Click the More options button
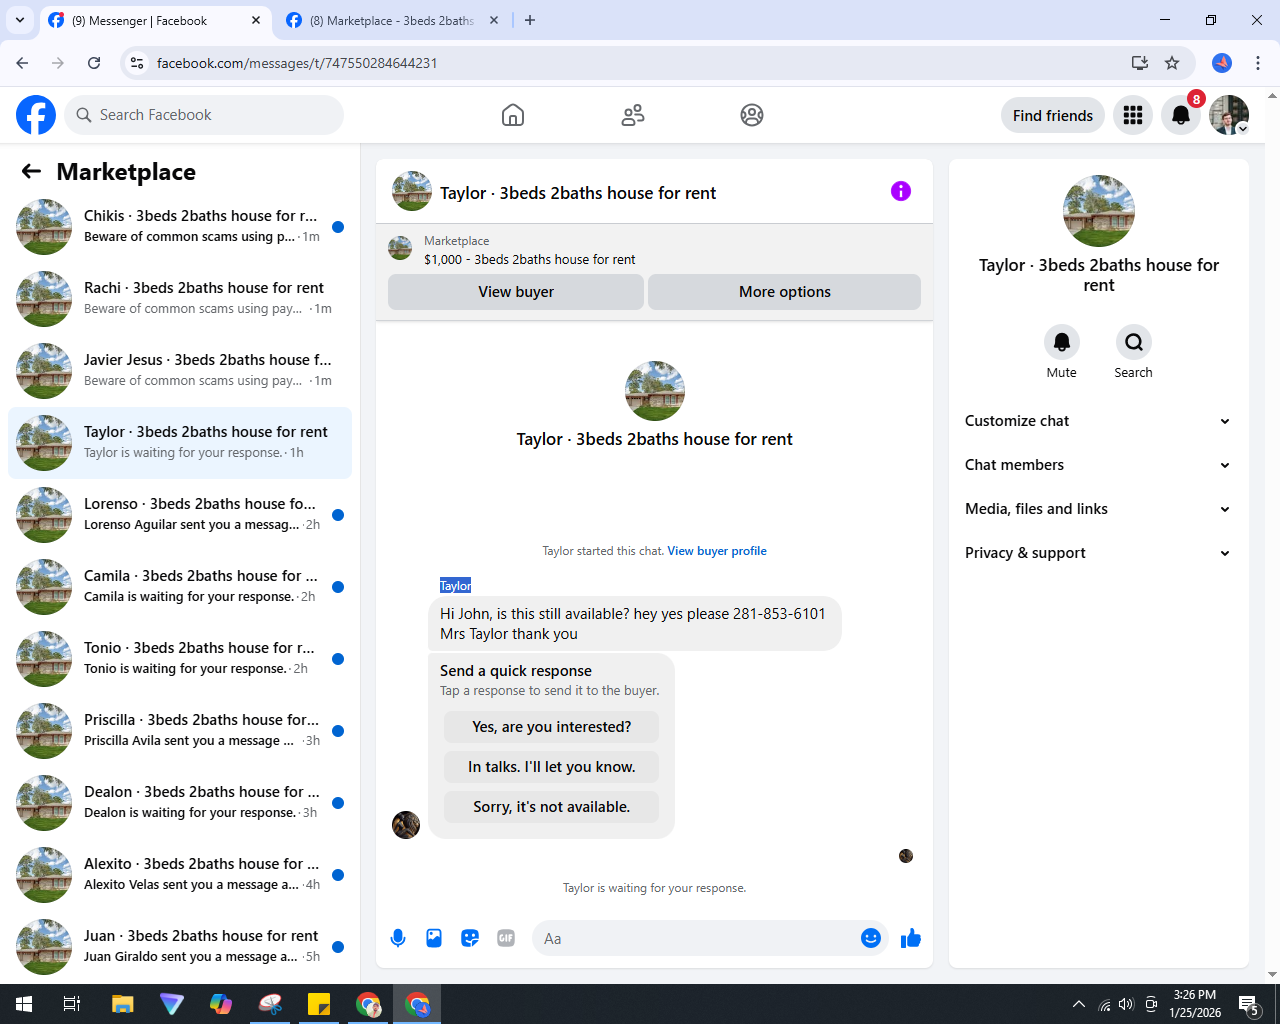 point(785,292)
